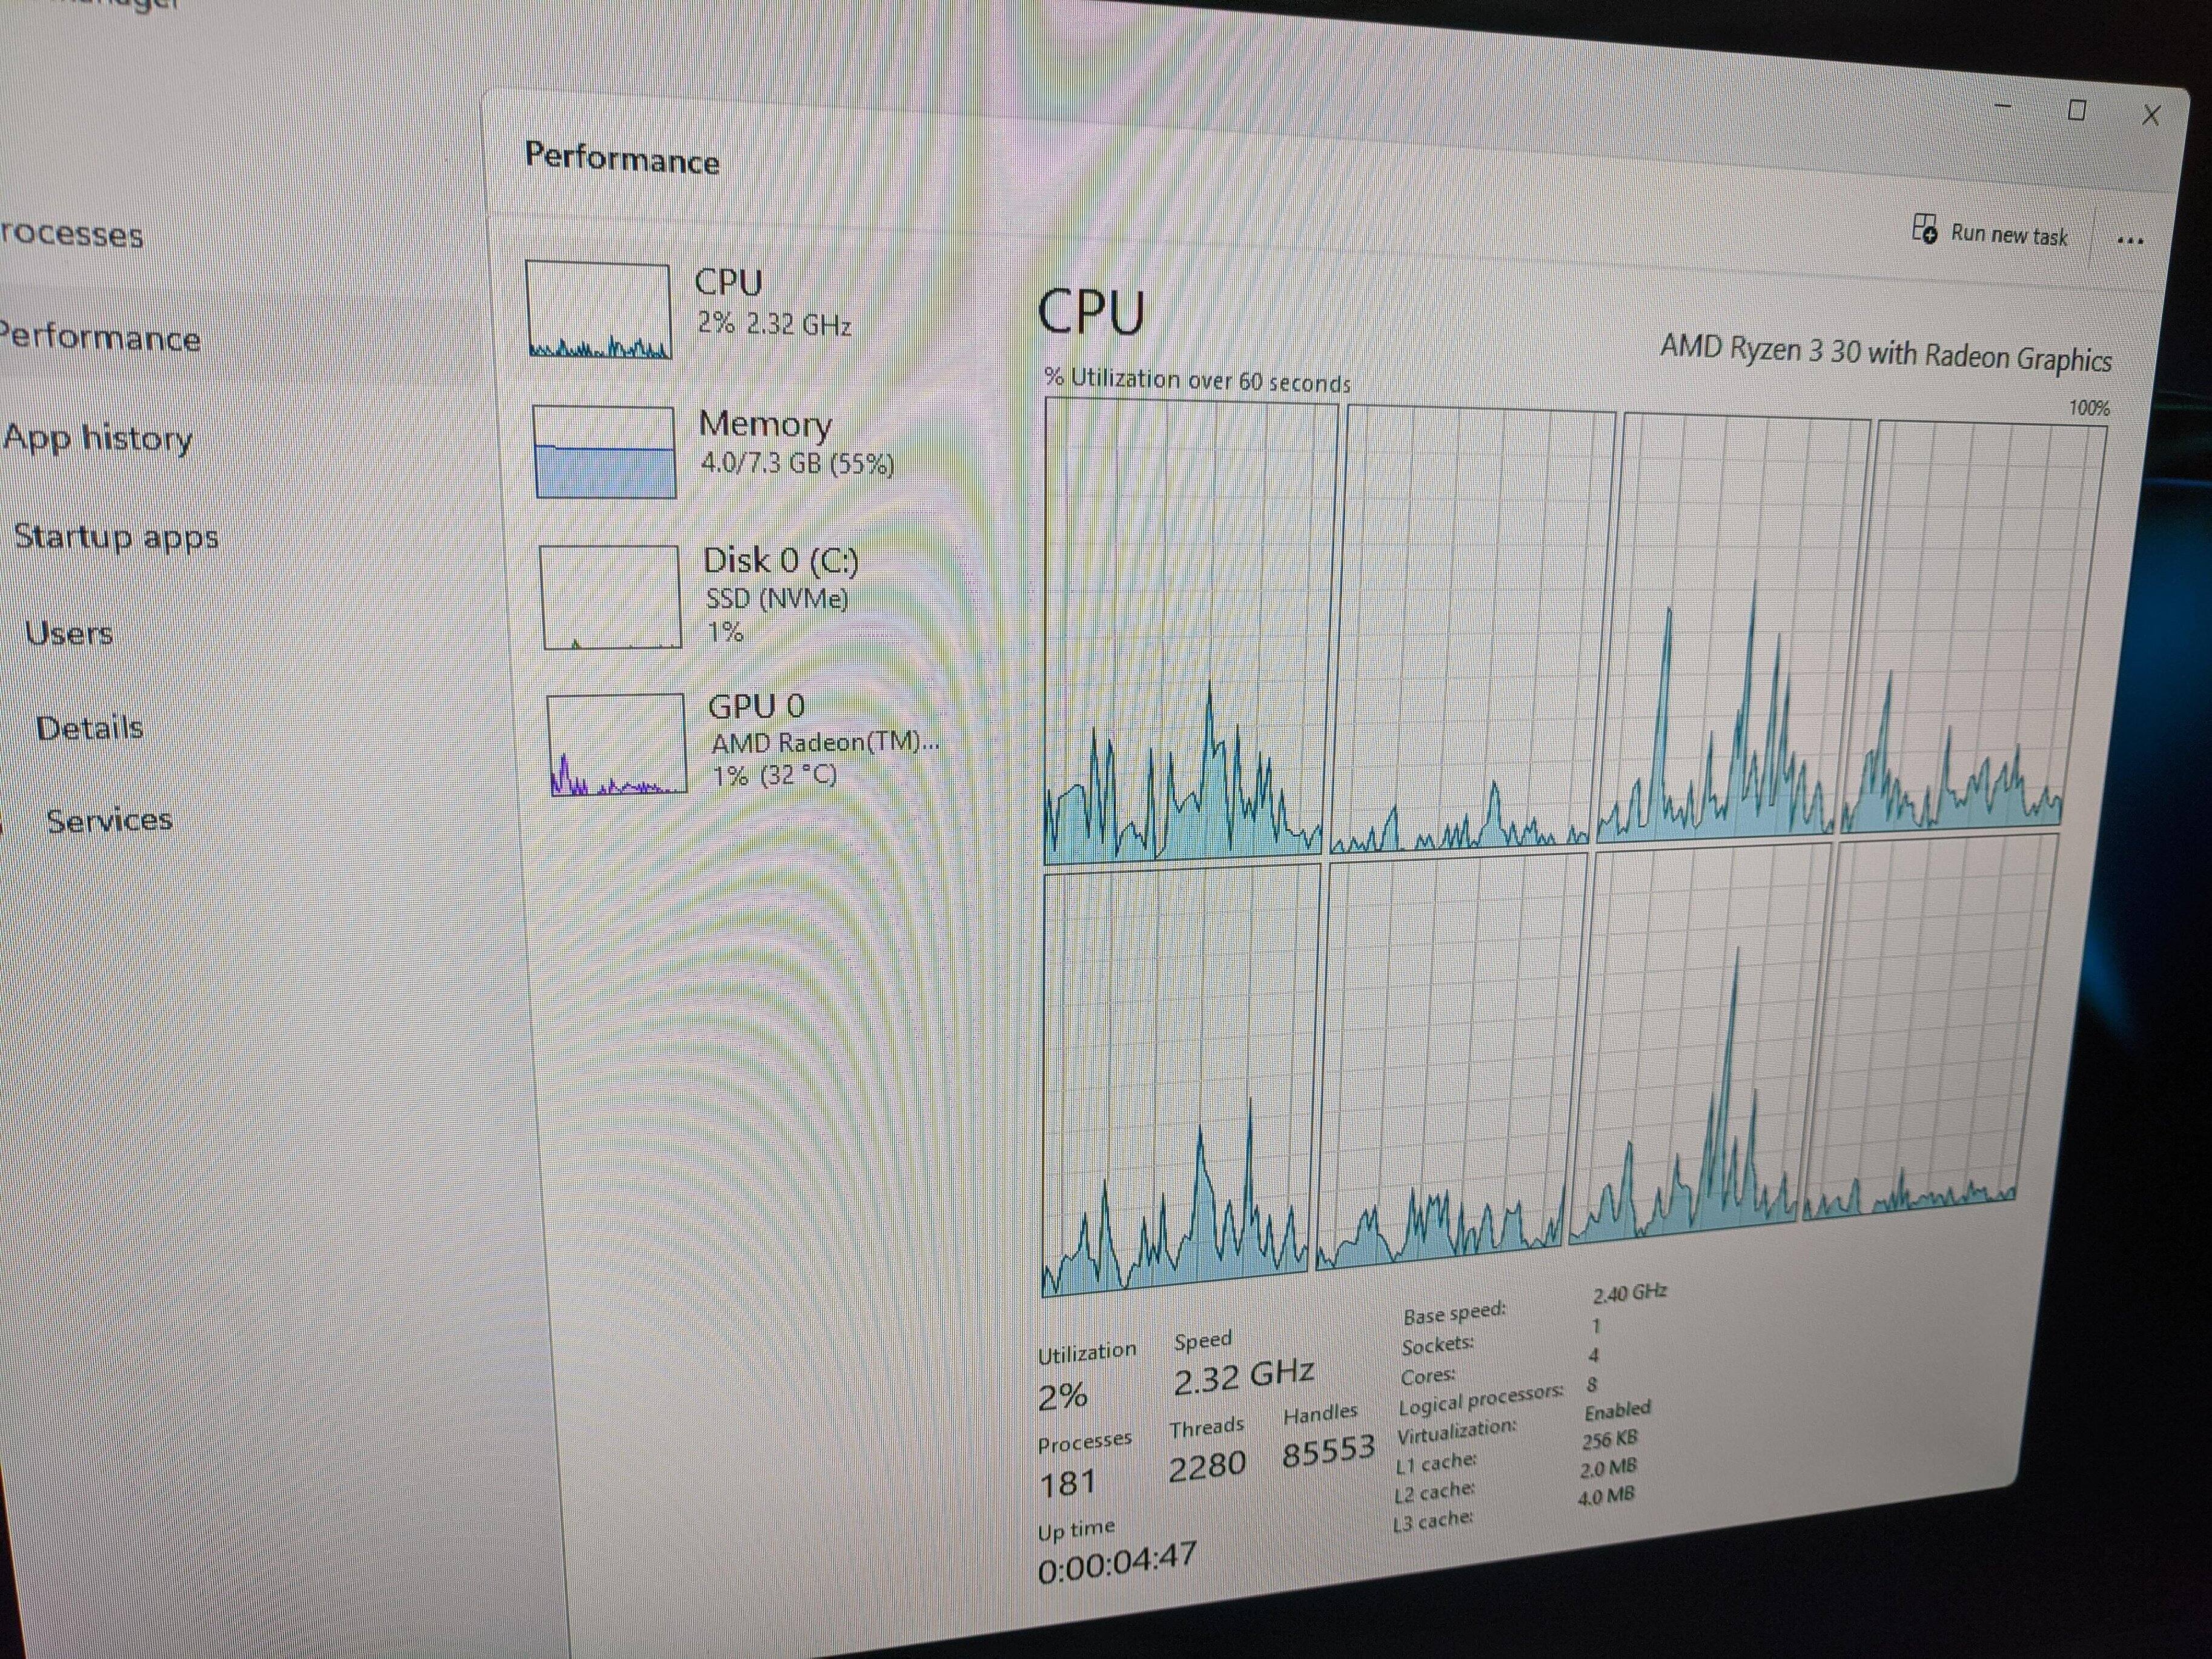The image size is (2212, 1659).
Task: Open the Services page
Action: pyautogui.click(x=109, y=820)
